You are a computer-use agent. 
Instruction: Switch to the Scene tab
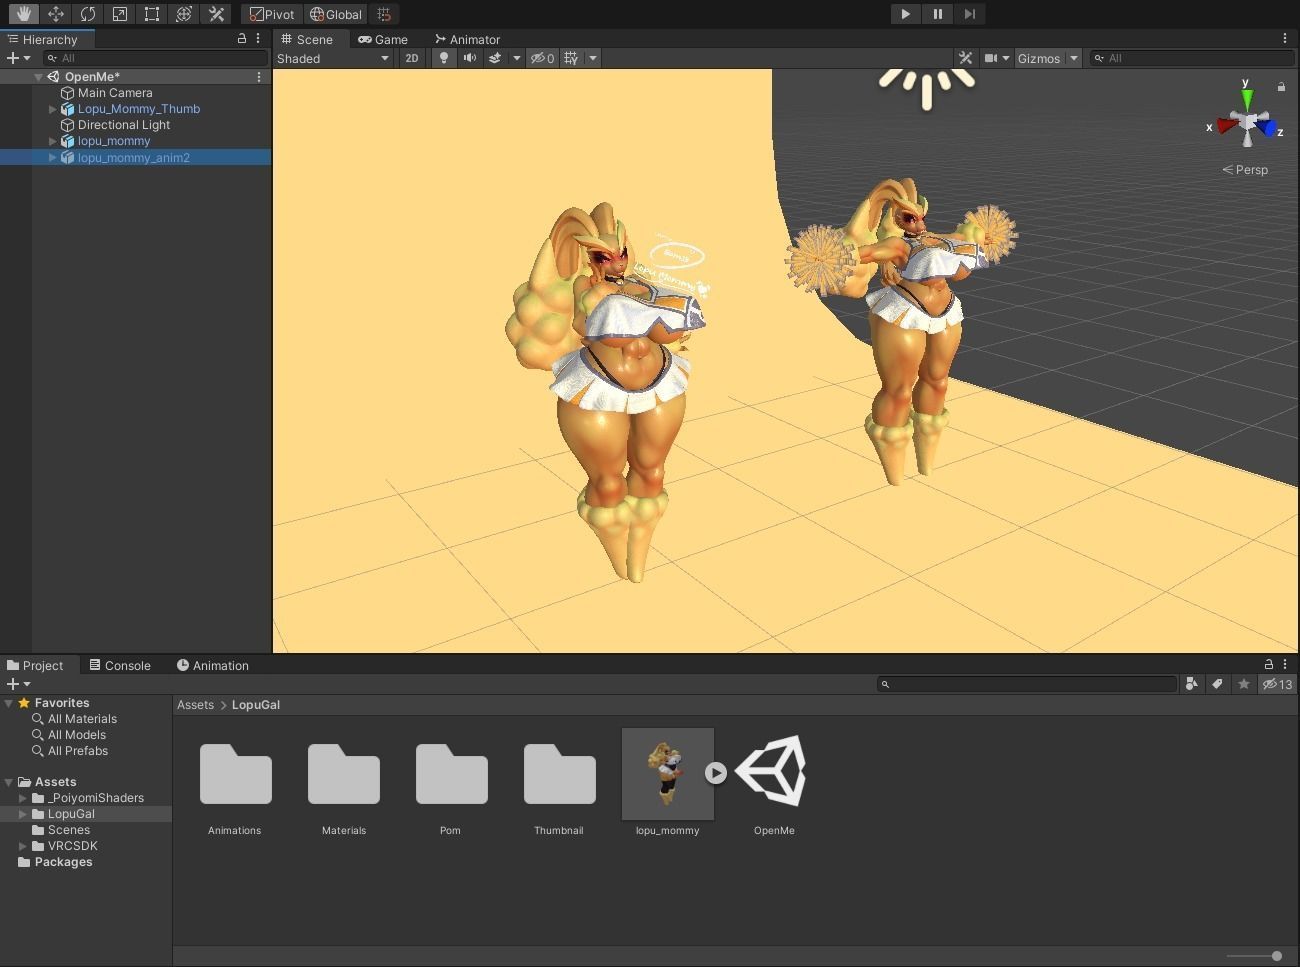[x=307, y=39]
